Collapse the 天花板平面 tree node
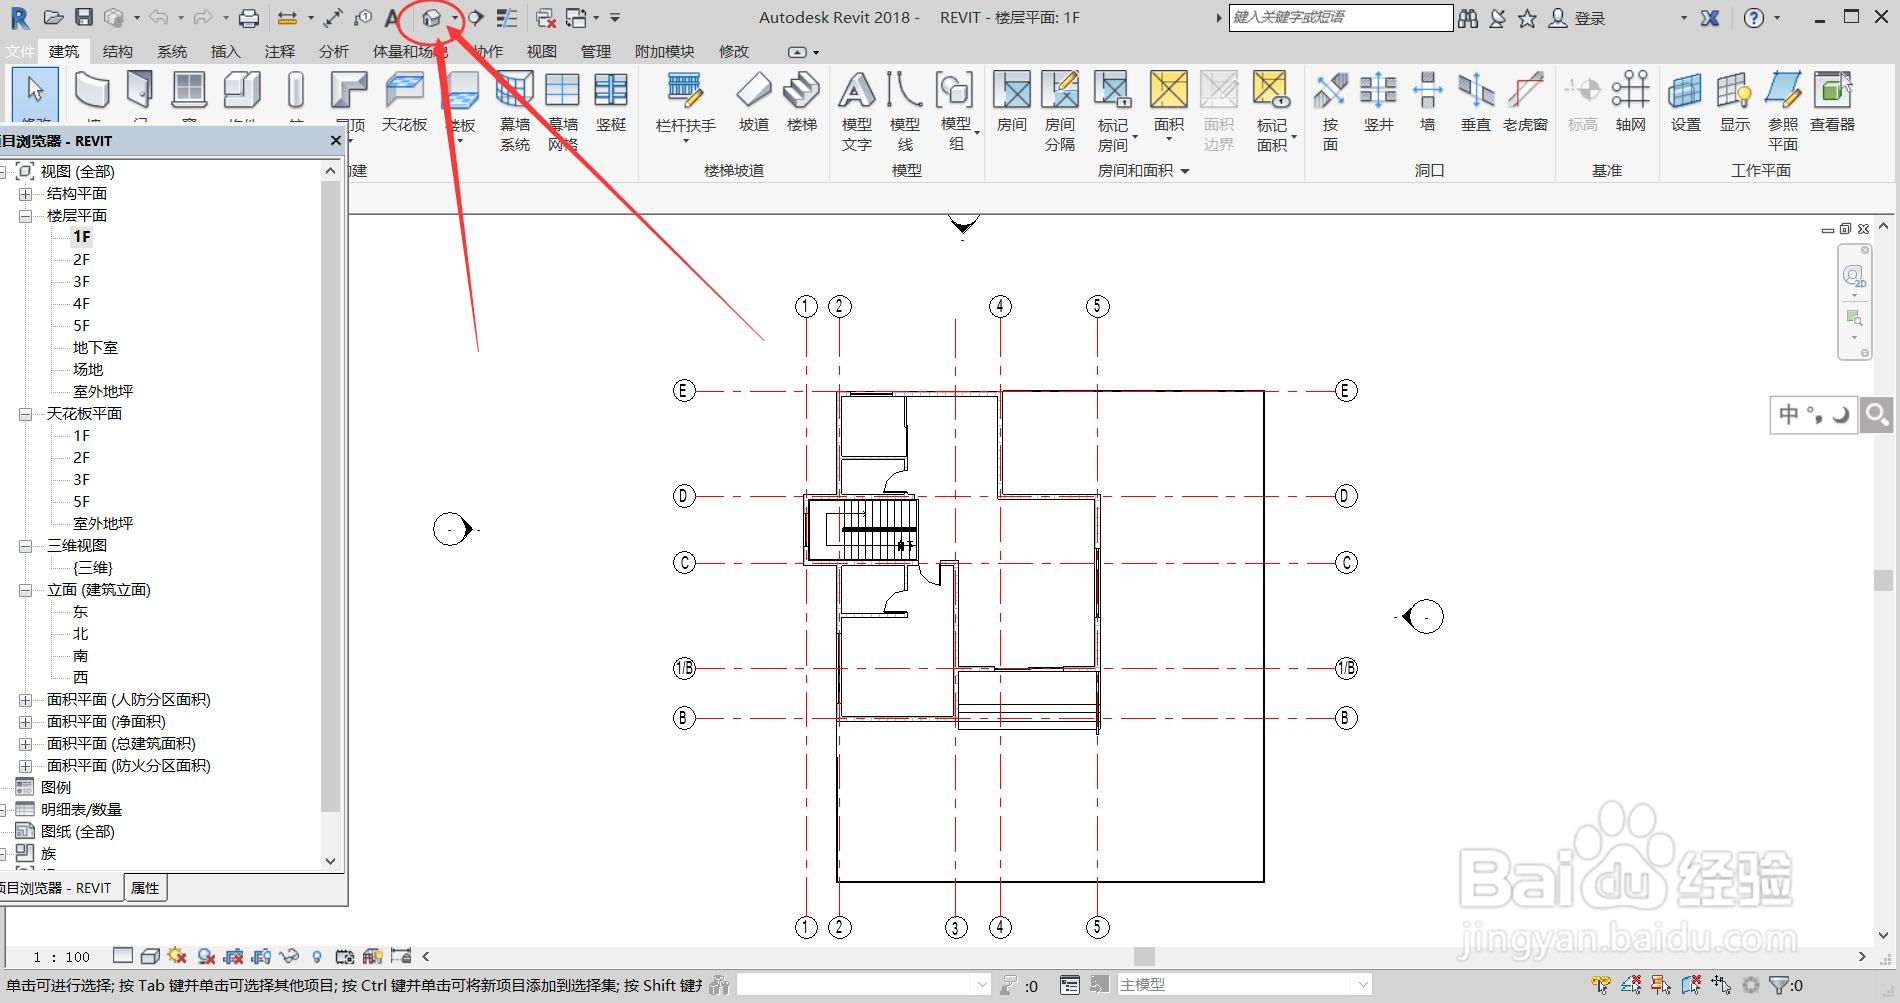Screen dimensions: 1900x1003 (25, 414)
